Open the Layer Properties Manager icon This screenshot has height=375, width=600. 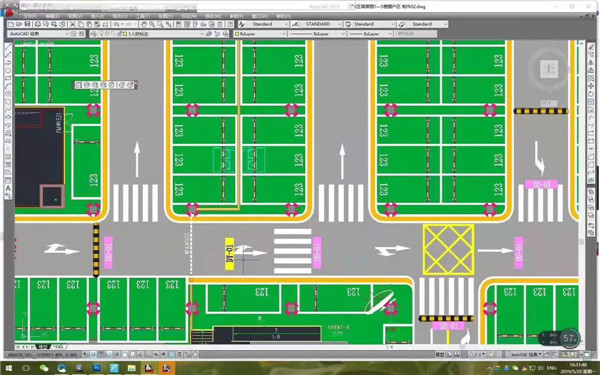click(94, 34)
